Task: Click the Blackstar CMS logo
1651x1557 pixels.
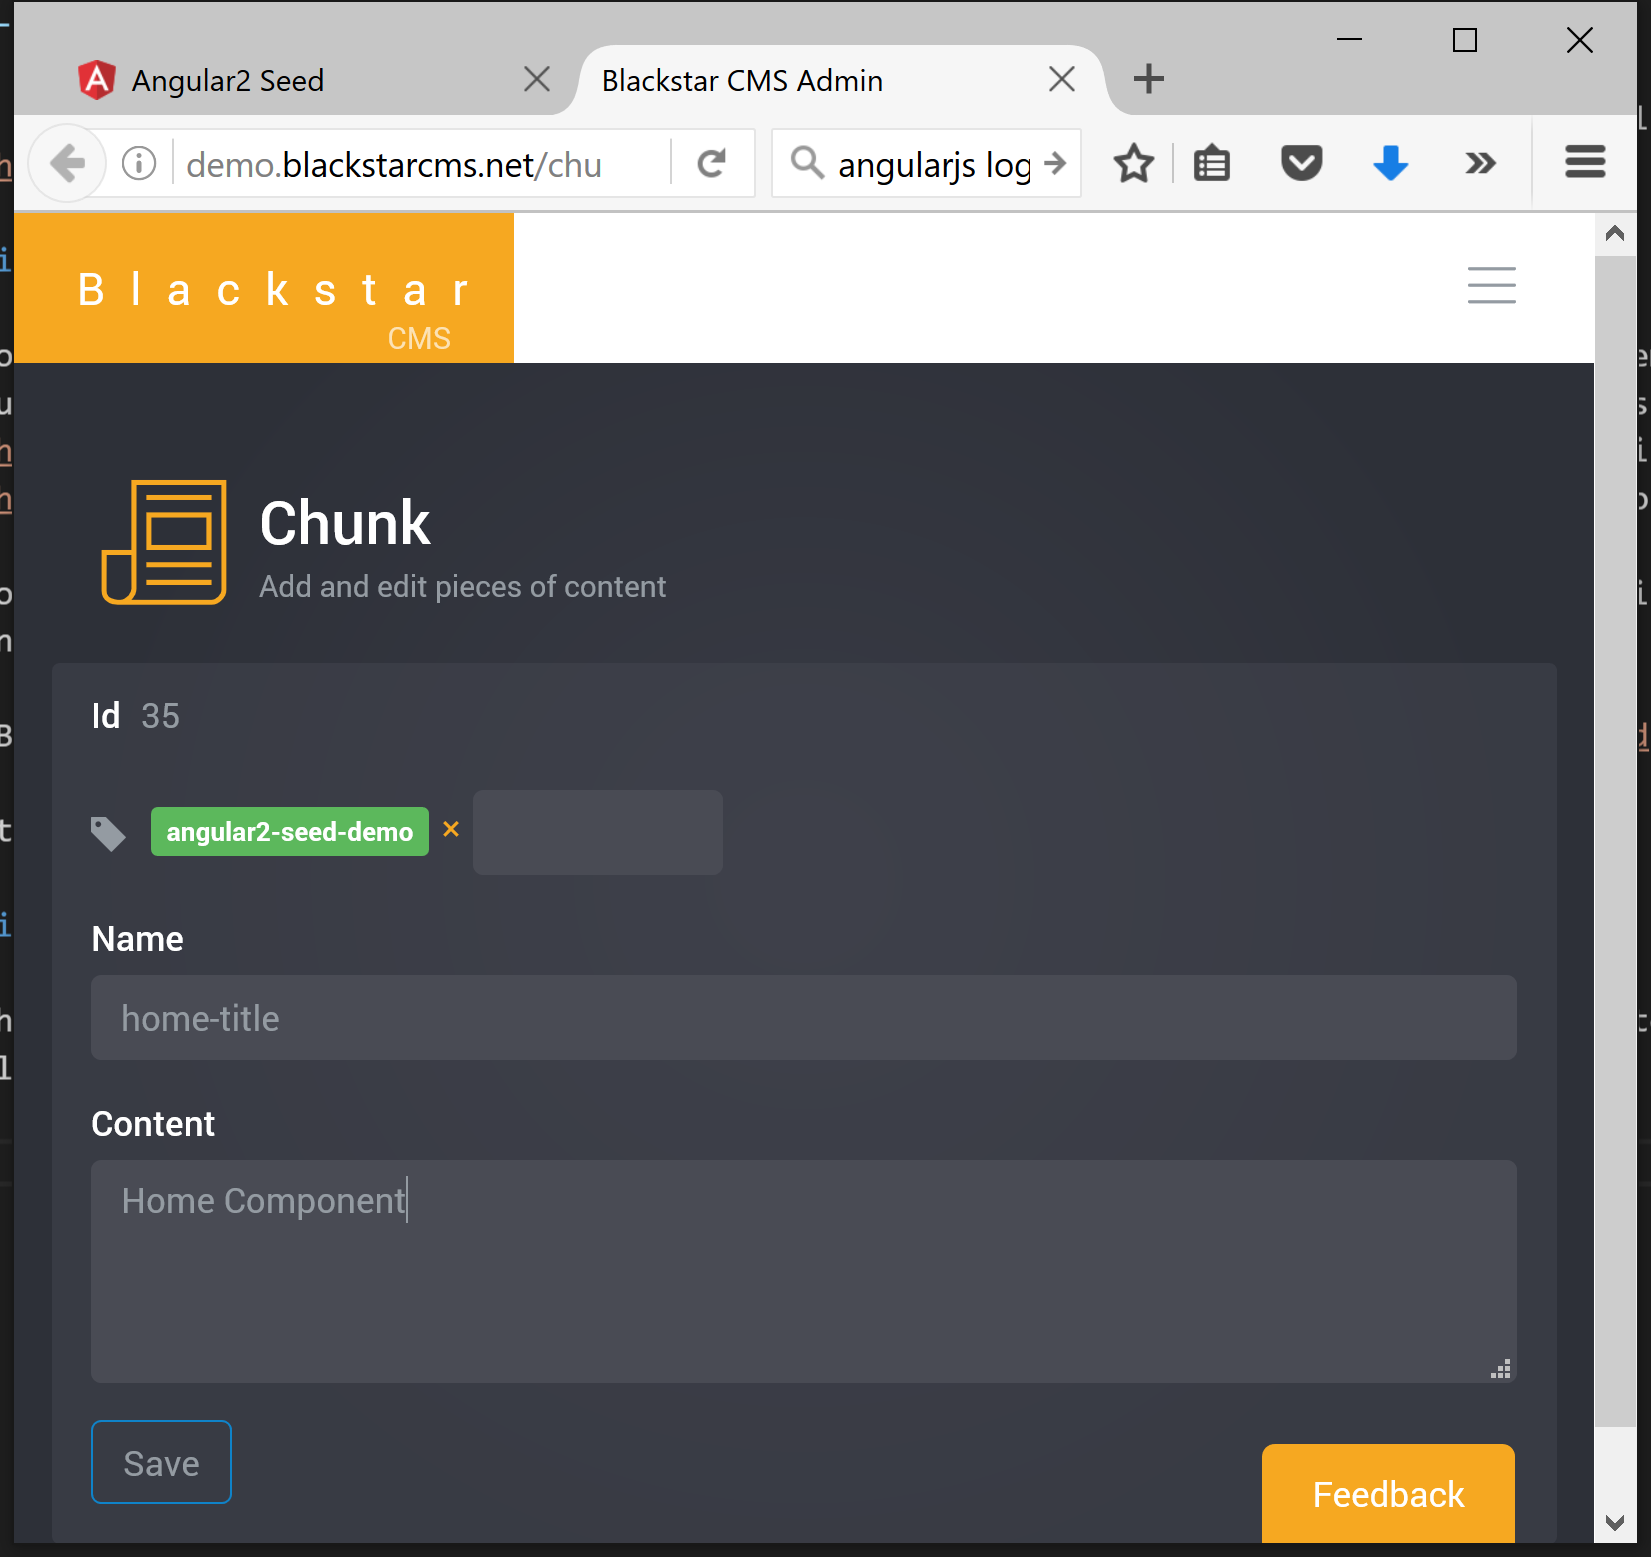Action: 264,288
